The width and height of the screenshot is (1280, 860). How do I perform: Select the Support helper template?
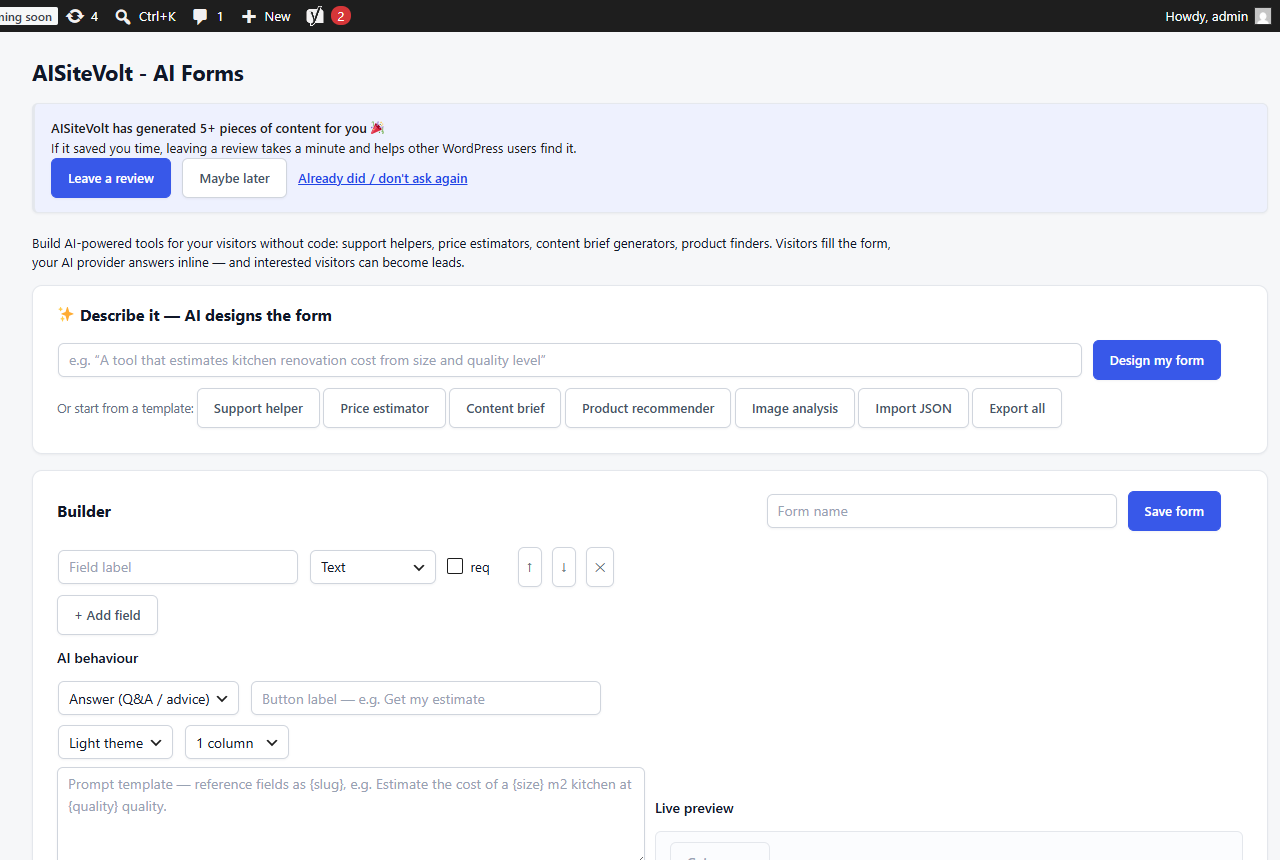click(x=258, y=408)
